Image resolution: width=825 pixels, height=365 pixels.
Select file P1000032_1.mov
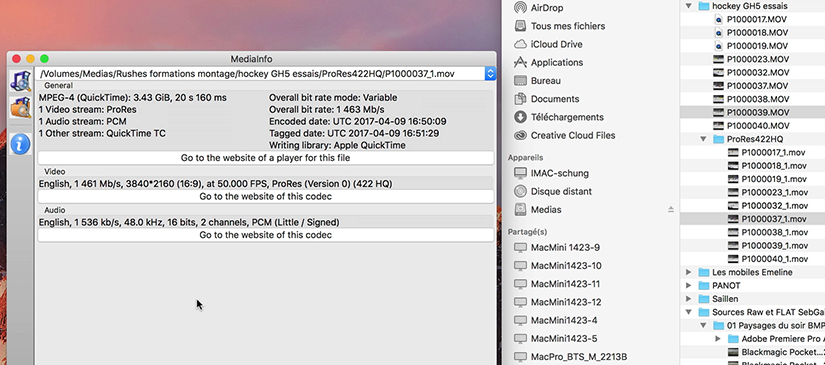774,206
